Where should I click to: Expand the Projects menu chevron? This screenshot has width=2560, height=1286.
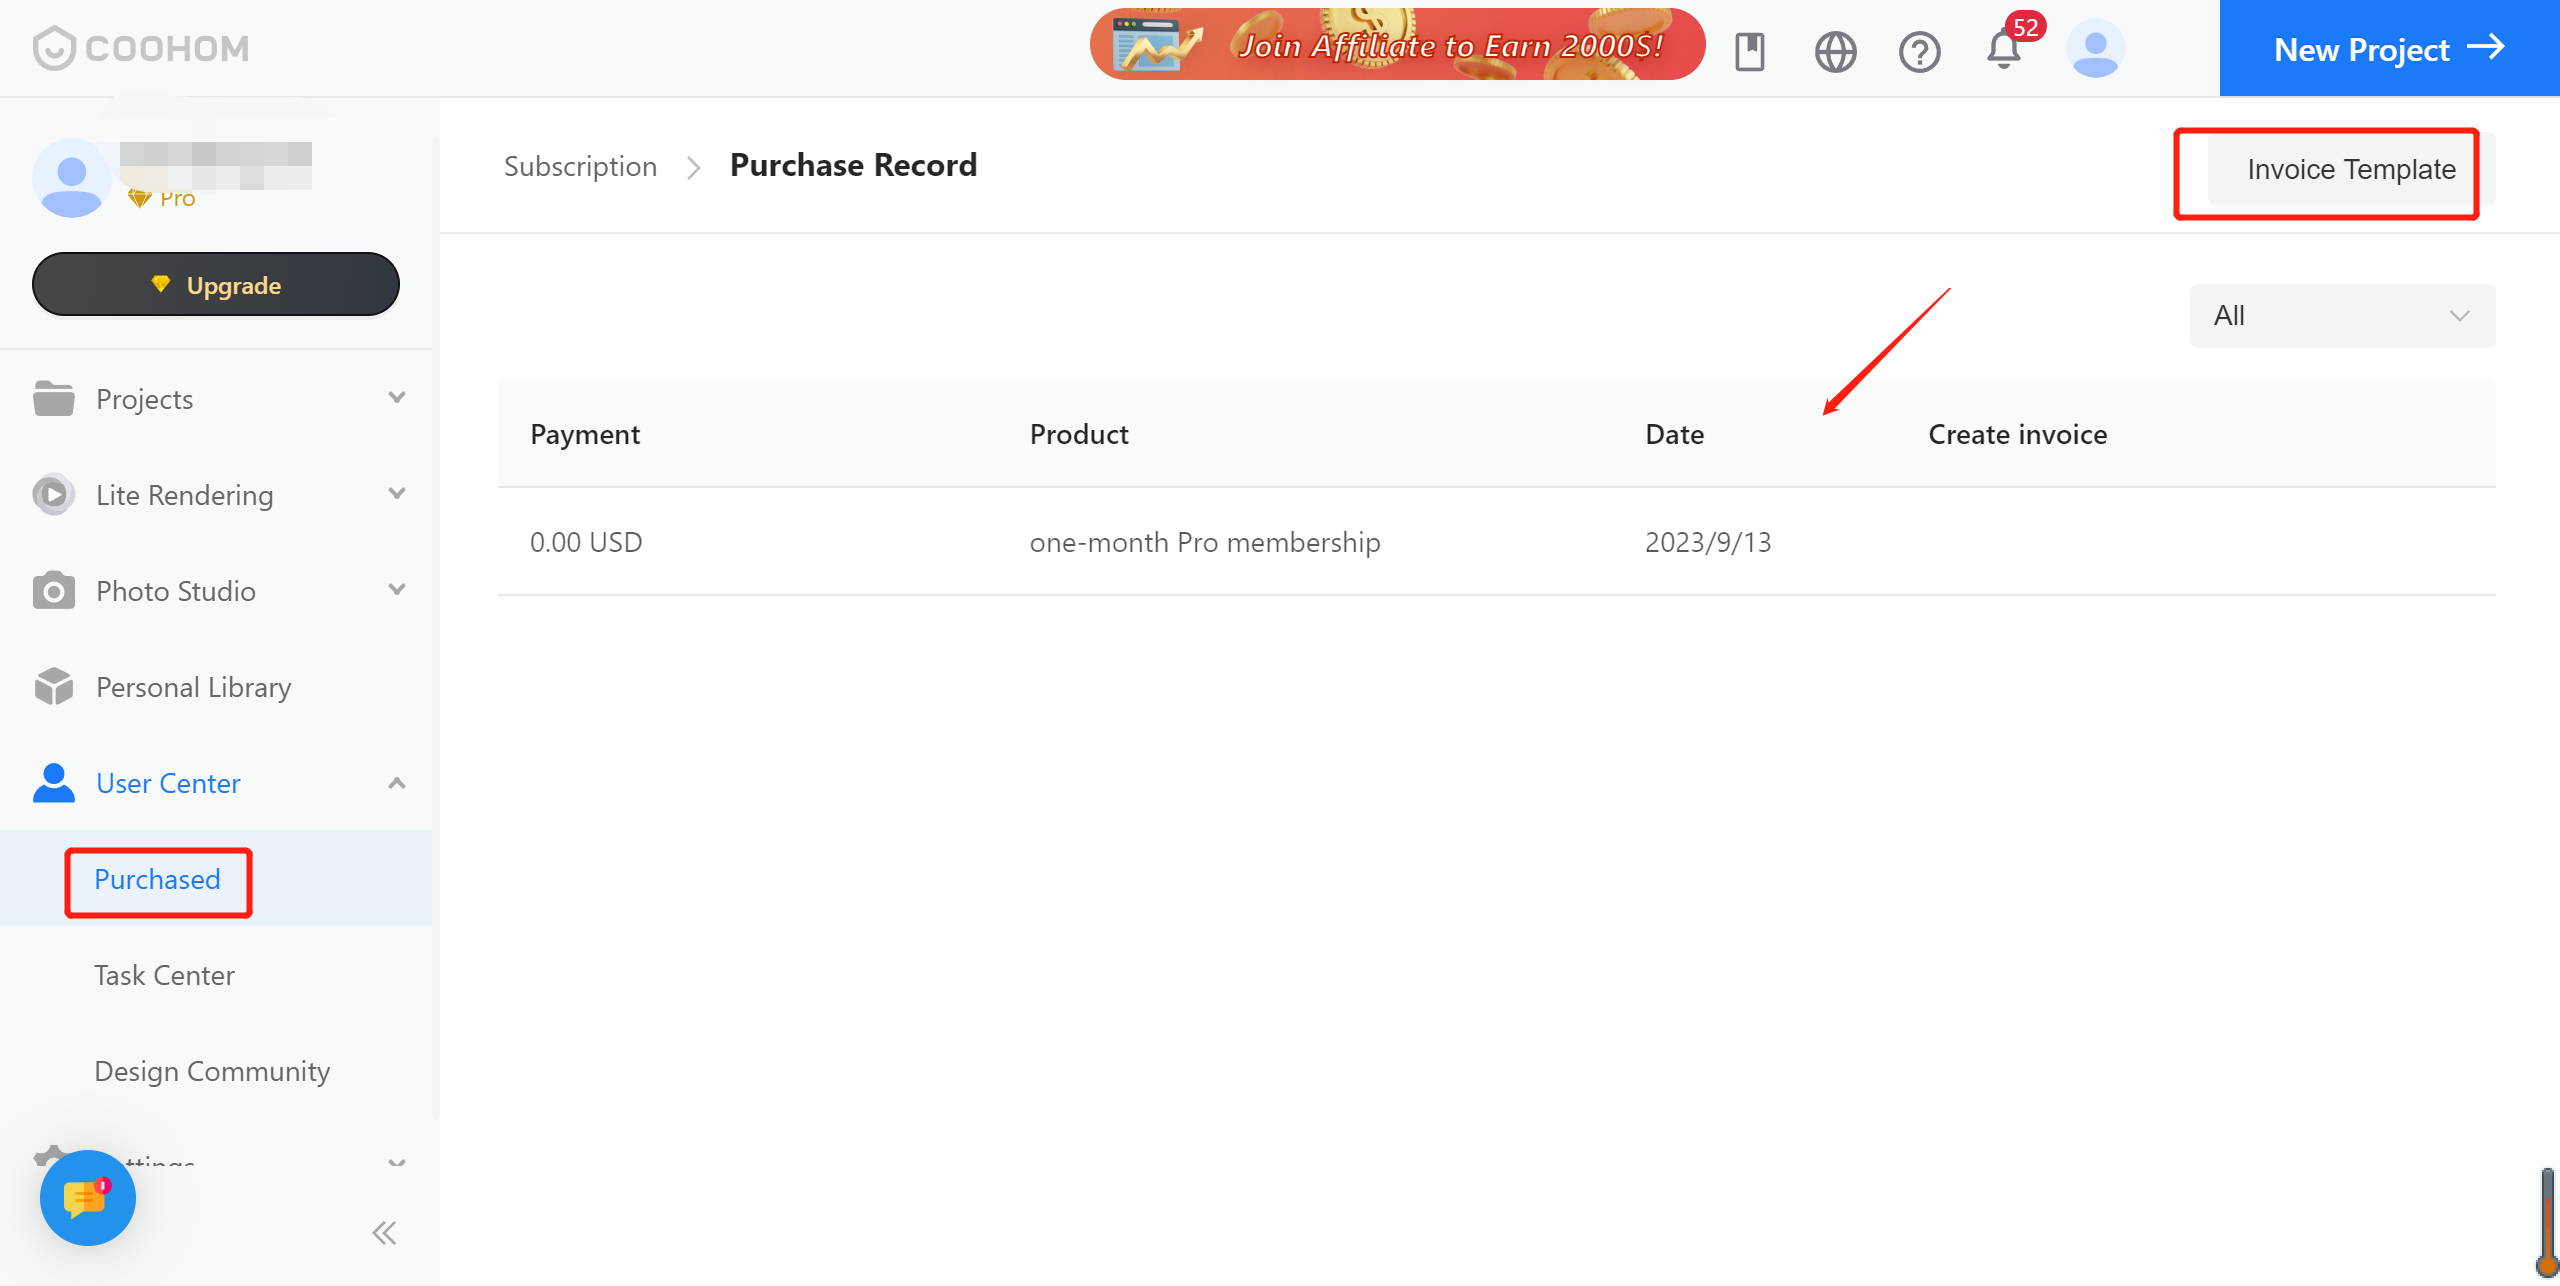tap(397, 398)
